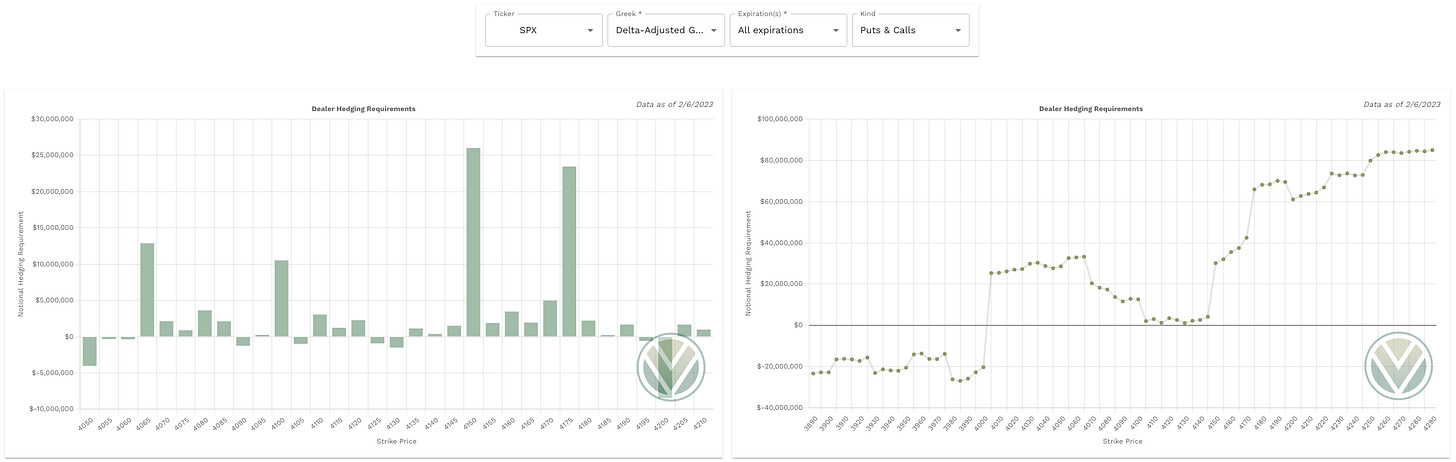Select the bar at strike 4080

point(205,324)
